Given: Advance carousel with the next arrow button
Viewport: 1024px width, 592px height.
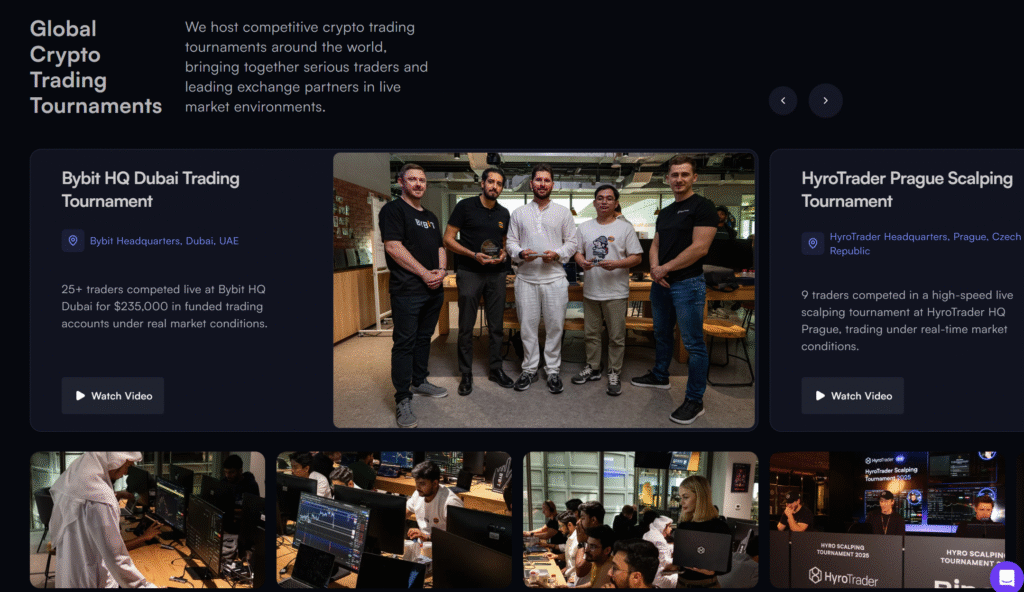Looking at the screenshot, I should coord(825,101).
